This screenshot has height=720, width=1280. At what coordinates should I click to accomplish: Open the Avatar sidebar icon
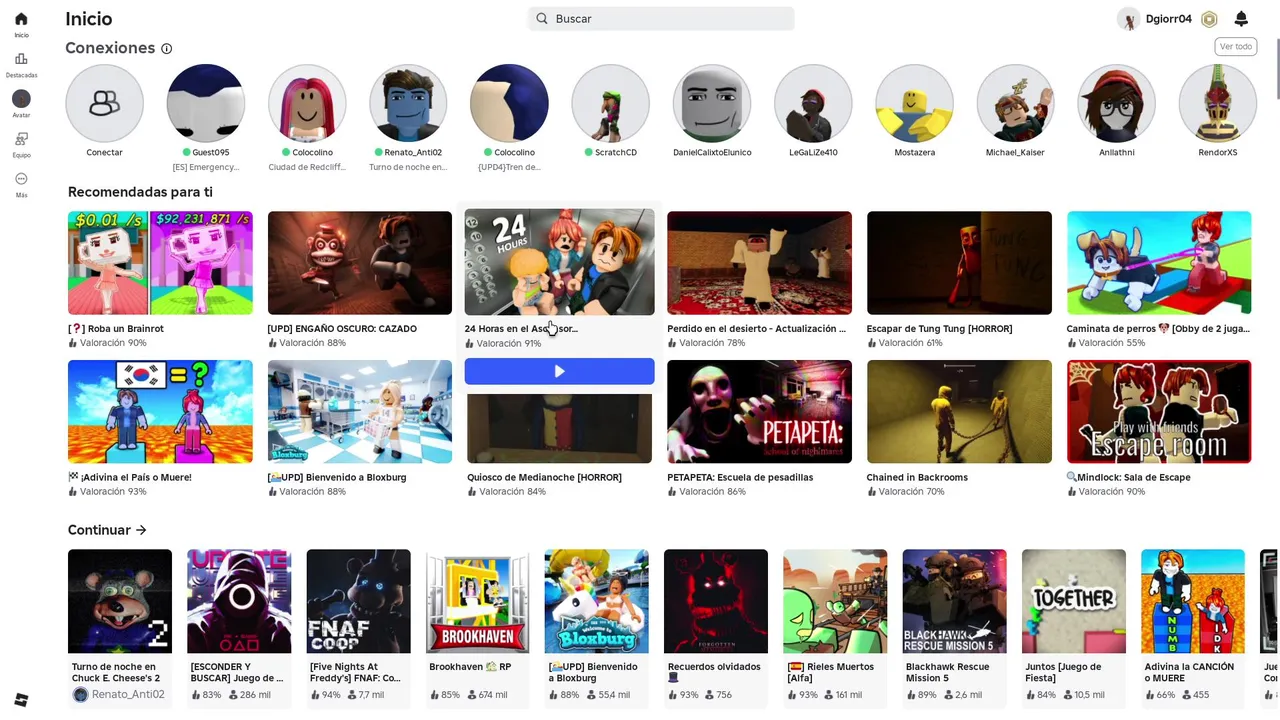coord(21,99)
